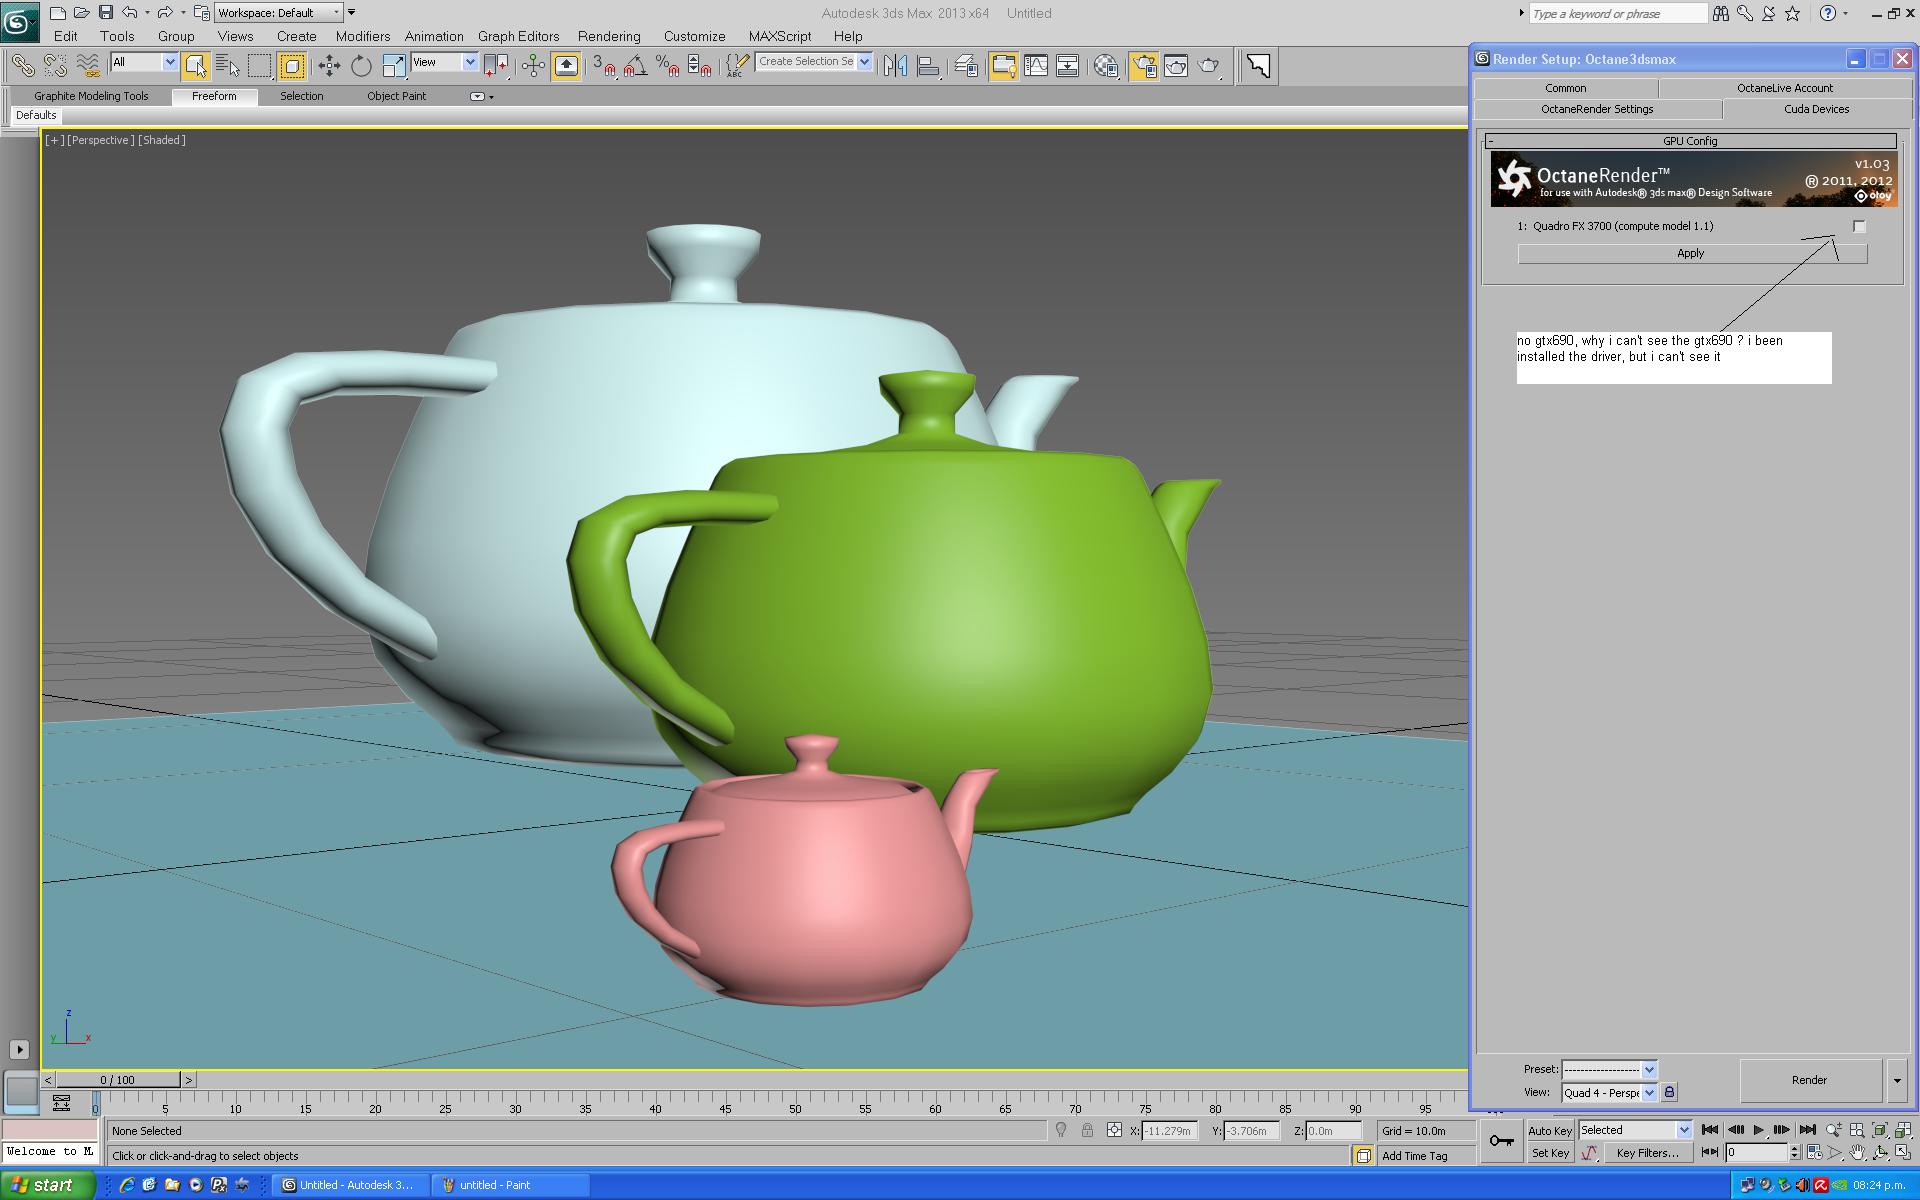Open Select by Name list icon
The image size is (1920, 1200).
tap(228, 66)
